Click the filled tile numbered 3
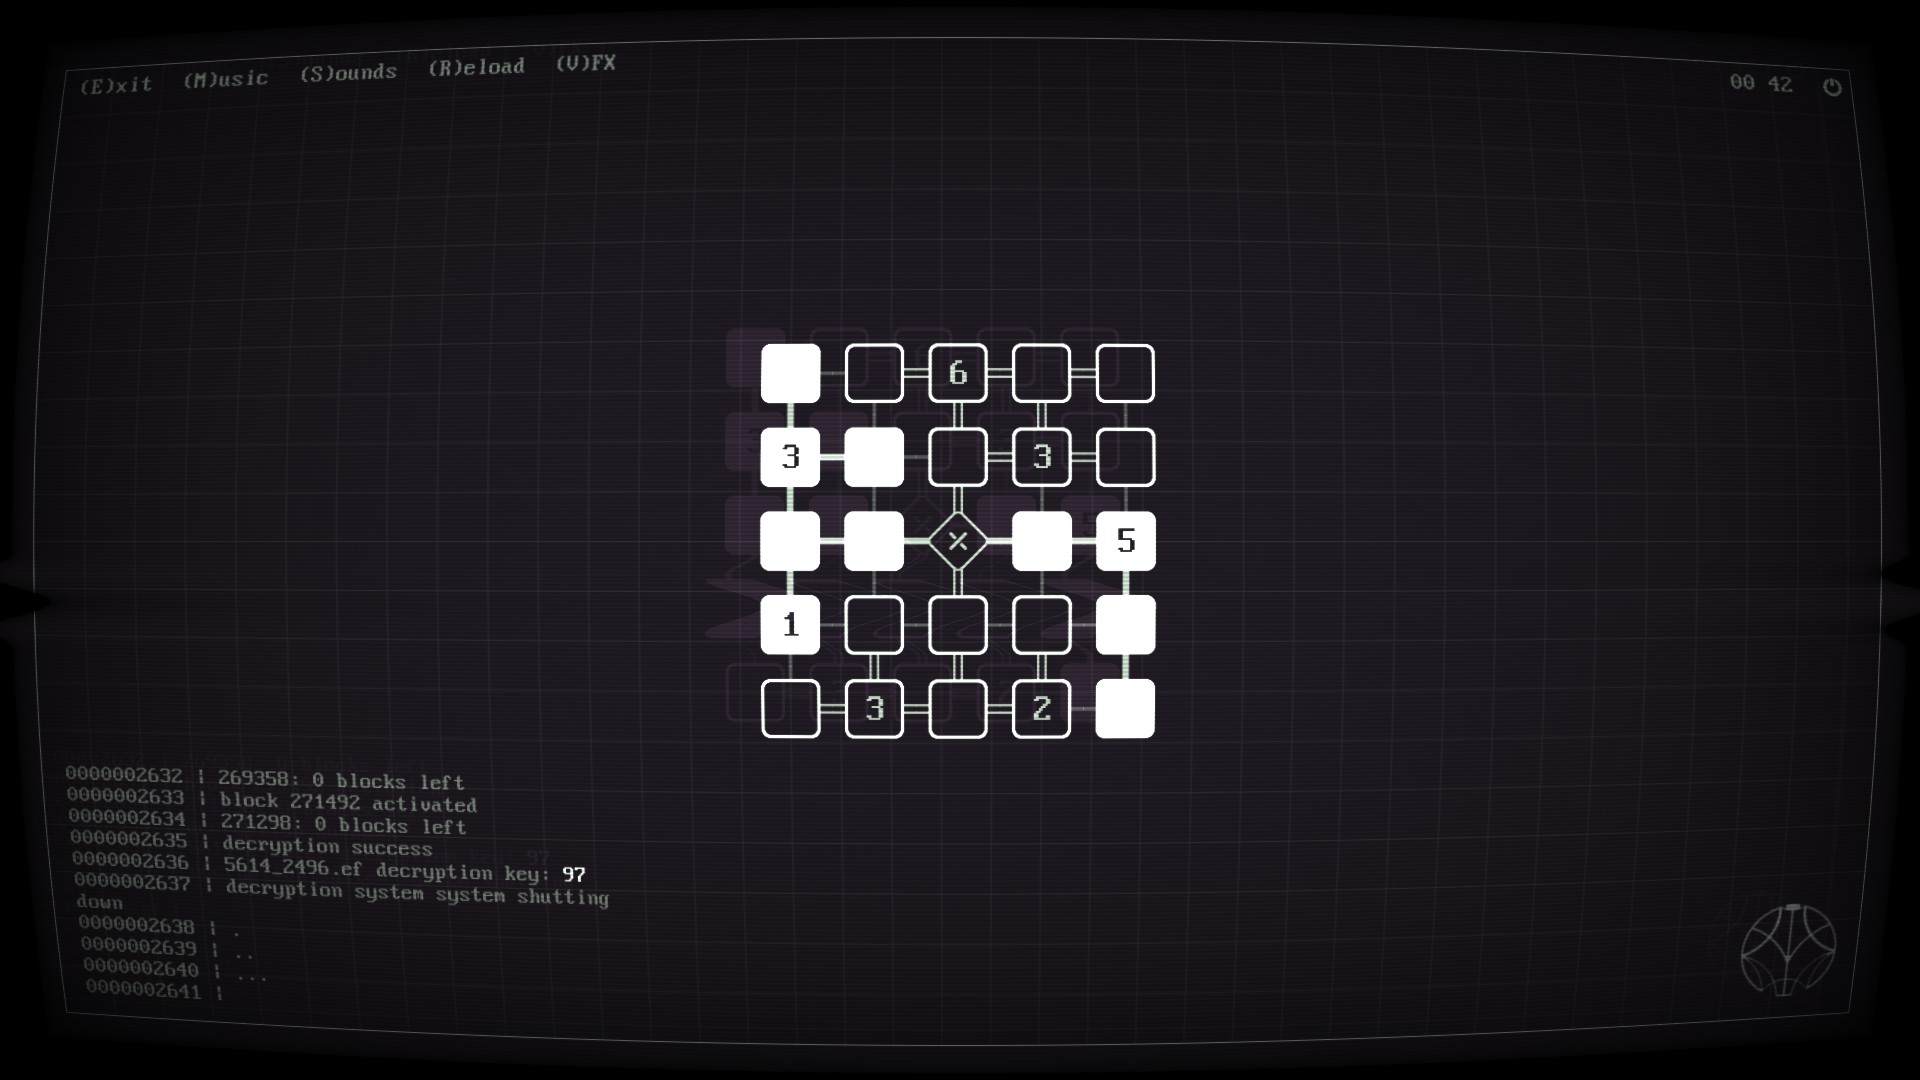The width and height of the screenshot is (1920, 1080). (790, 457)
